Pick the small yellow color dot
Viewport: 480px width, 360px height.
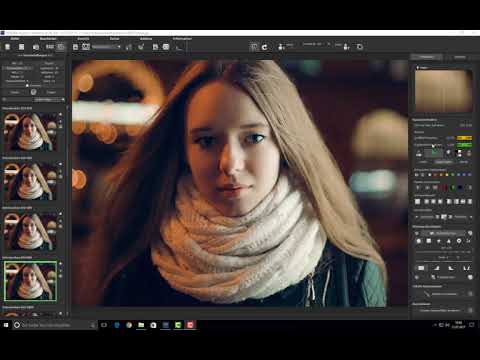click(x=447, y=174)
